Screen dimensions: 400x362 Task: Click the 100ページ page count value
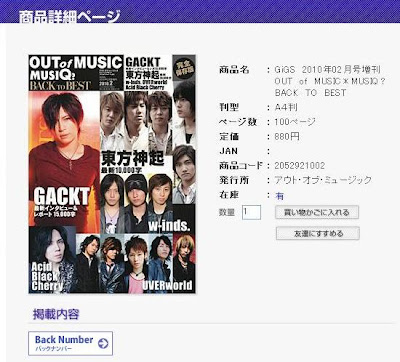coord(295,122)
